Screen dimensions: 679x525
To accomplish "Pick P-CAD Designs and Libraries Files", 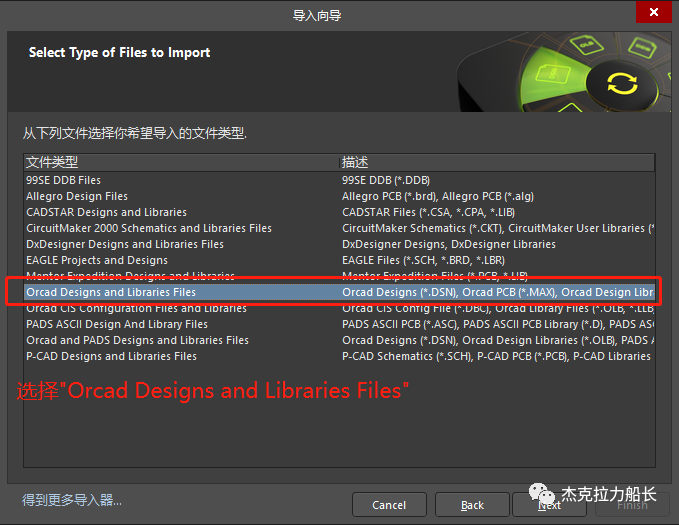I will point(339,356).
